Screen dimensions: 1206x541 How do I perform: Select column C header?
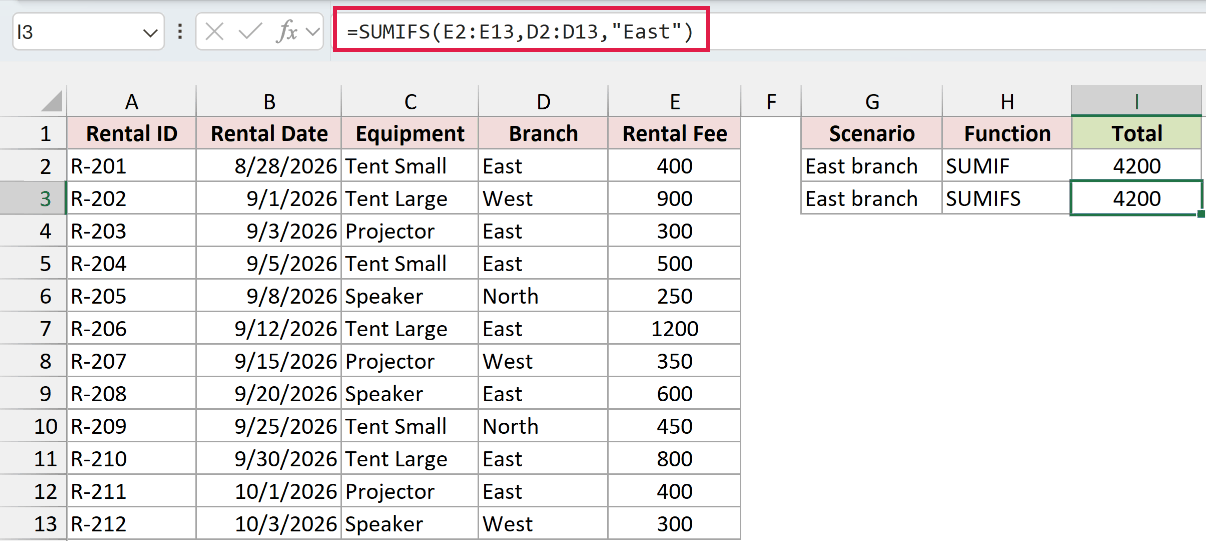click(x=410, y=101)
